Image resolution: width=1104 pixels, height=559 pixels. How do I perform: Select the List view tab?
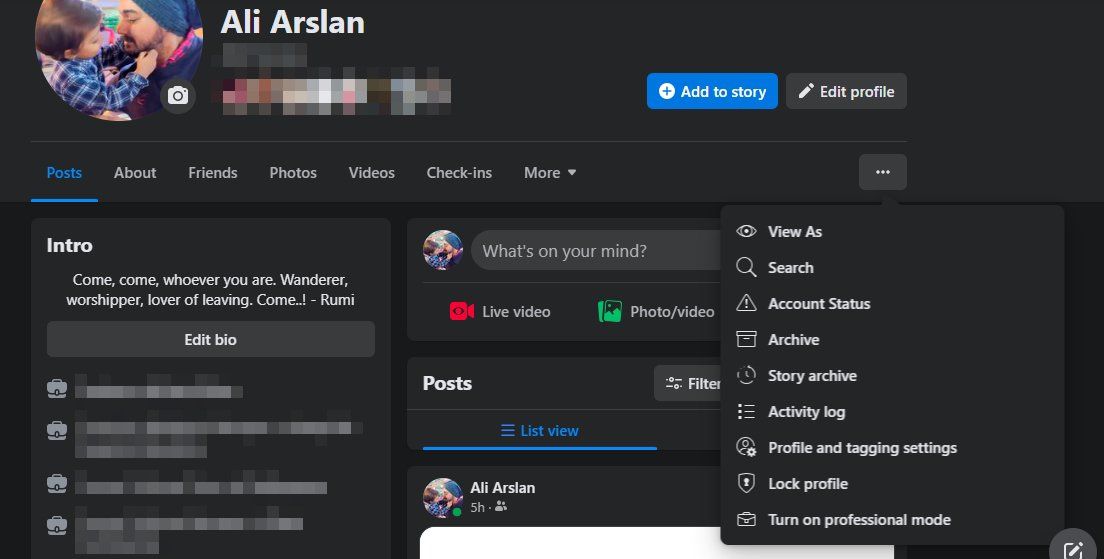click(539, 430)
